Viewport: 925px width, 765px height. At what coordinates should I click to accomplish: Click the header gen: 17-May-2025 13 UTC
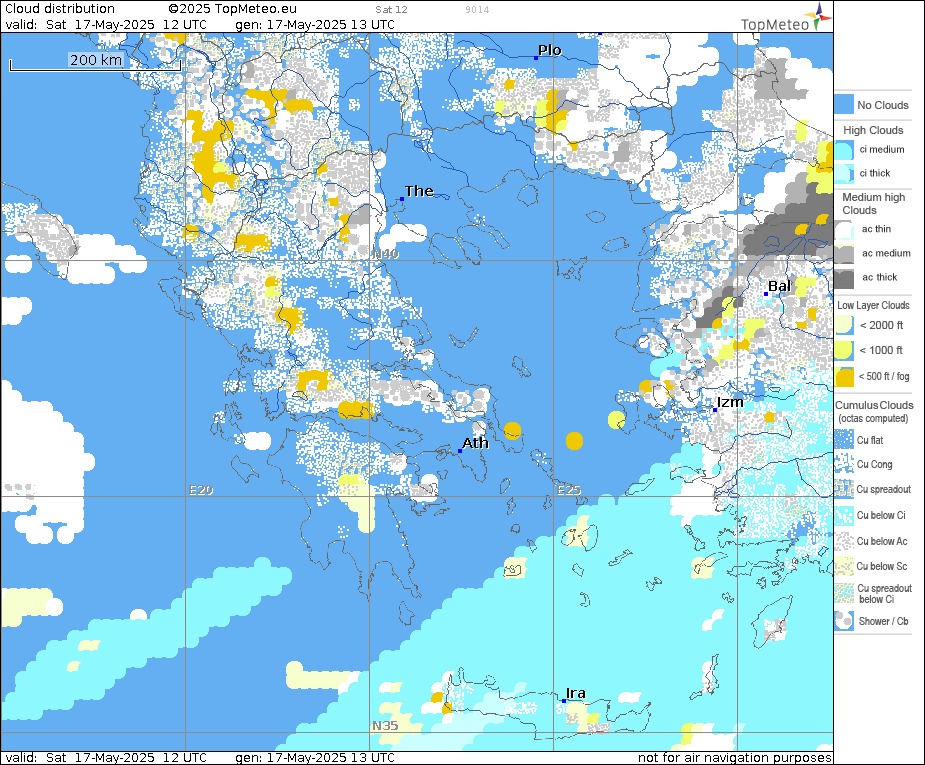pyautogui.click(x=315, y=25)
